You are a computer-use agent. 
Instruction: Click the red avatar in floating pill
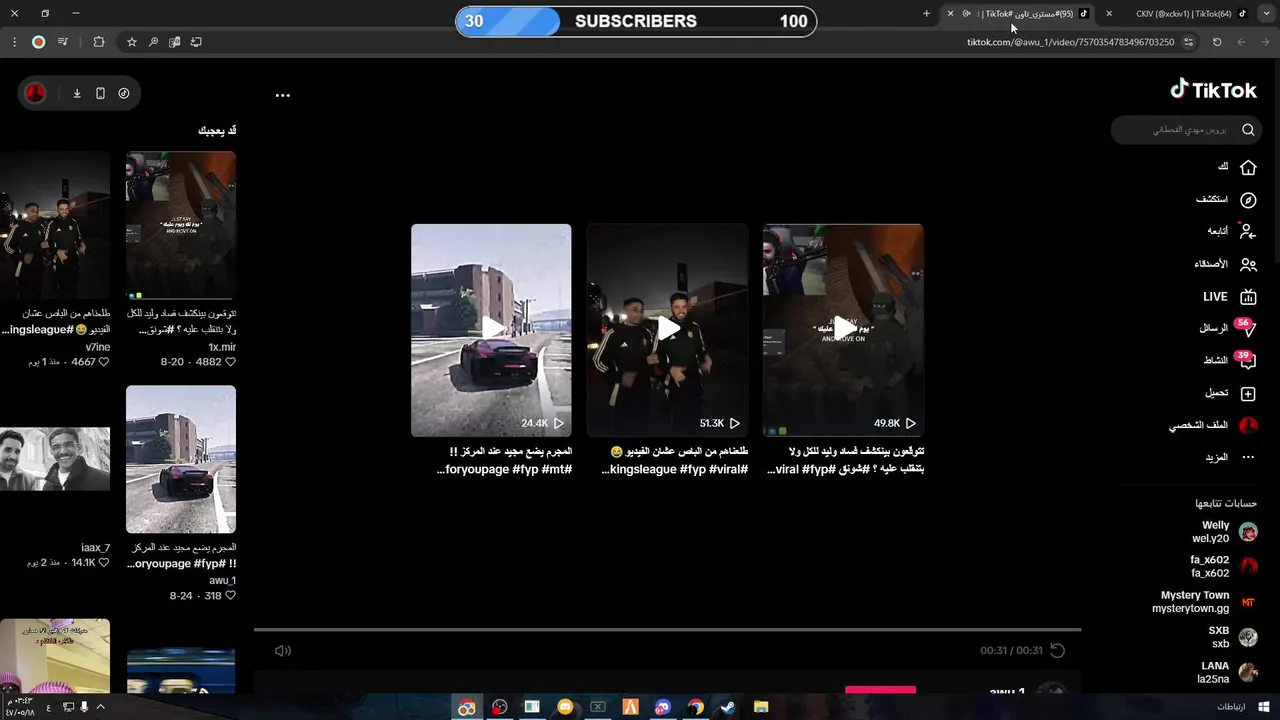(x=35, y=93)
